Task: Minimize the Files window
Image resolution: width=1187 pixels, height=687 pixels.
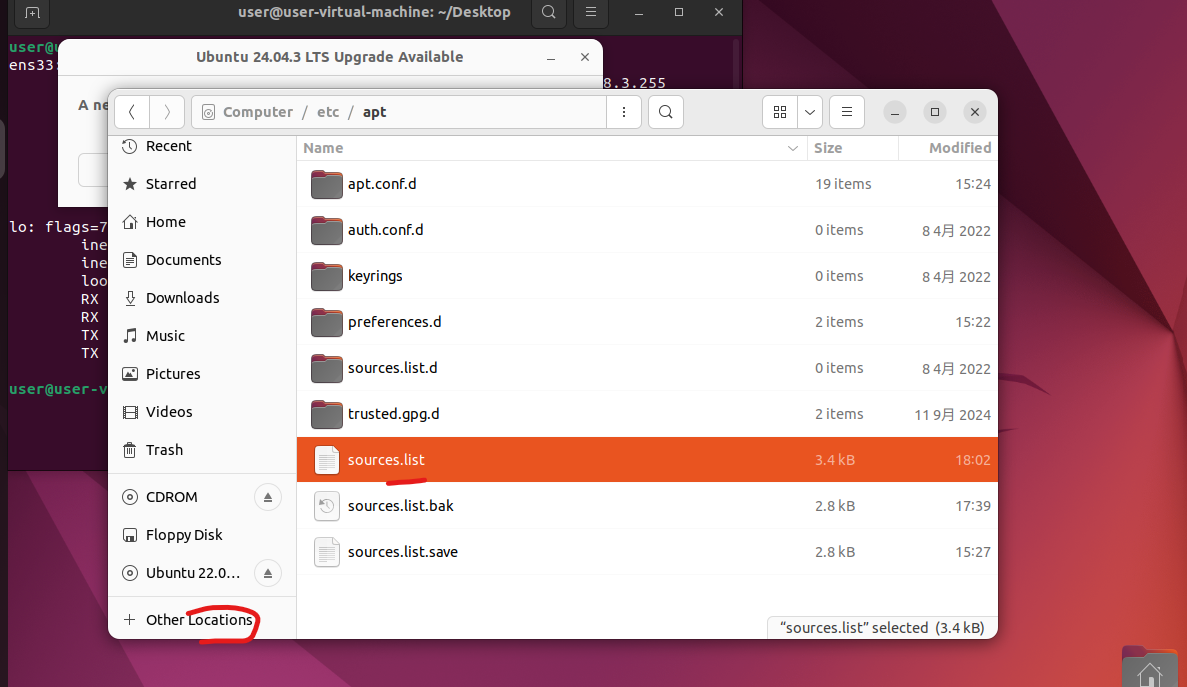Action: pyautogui.click(x=894, y=112)
